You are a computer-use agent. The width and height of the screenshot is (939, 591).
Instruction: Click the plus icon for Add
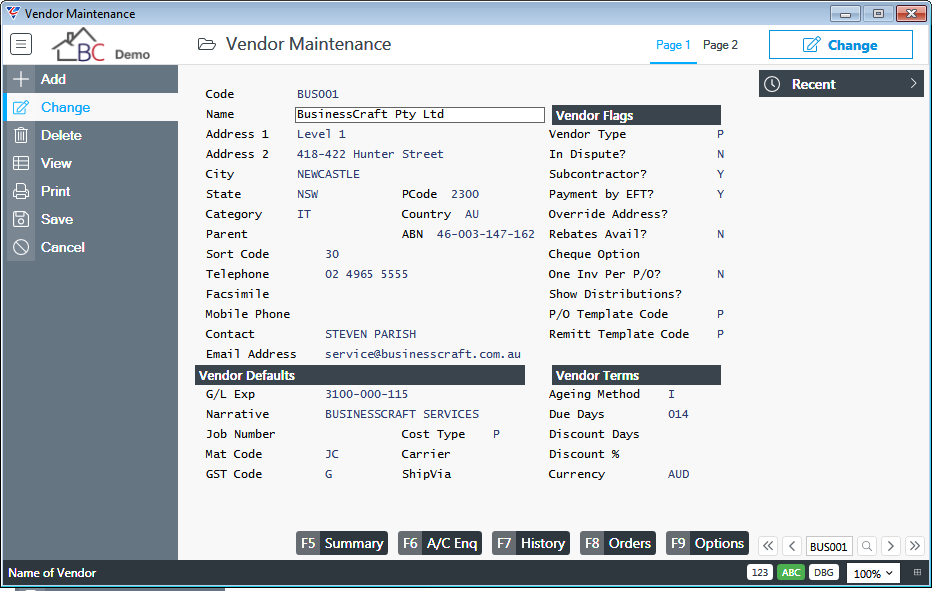tap(21, 79)
